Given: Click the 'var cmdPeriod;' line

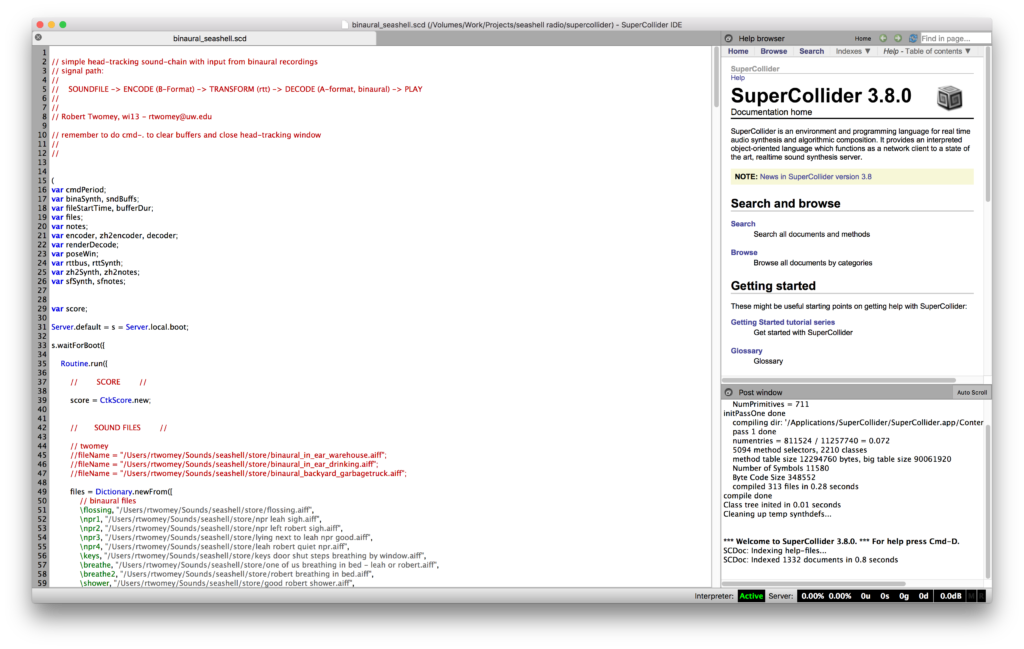Looking at the screenshot, I should click(x=78, y=190).
